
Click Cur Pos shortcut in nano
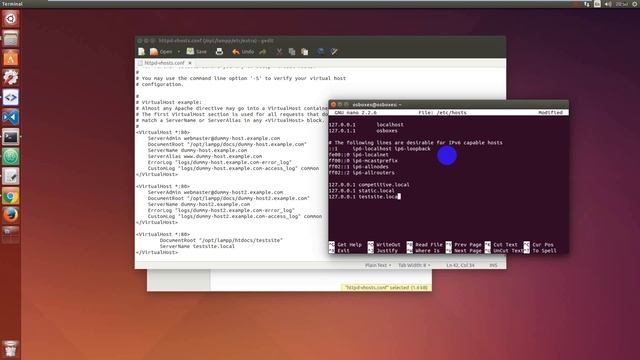point(539,244)
